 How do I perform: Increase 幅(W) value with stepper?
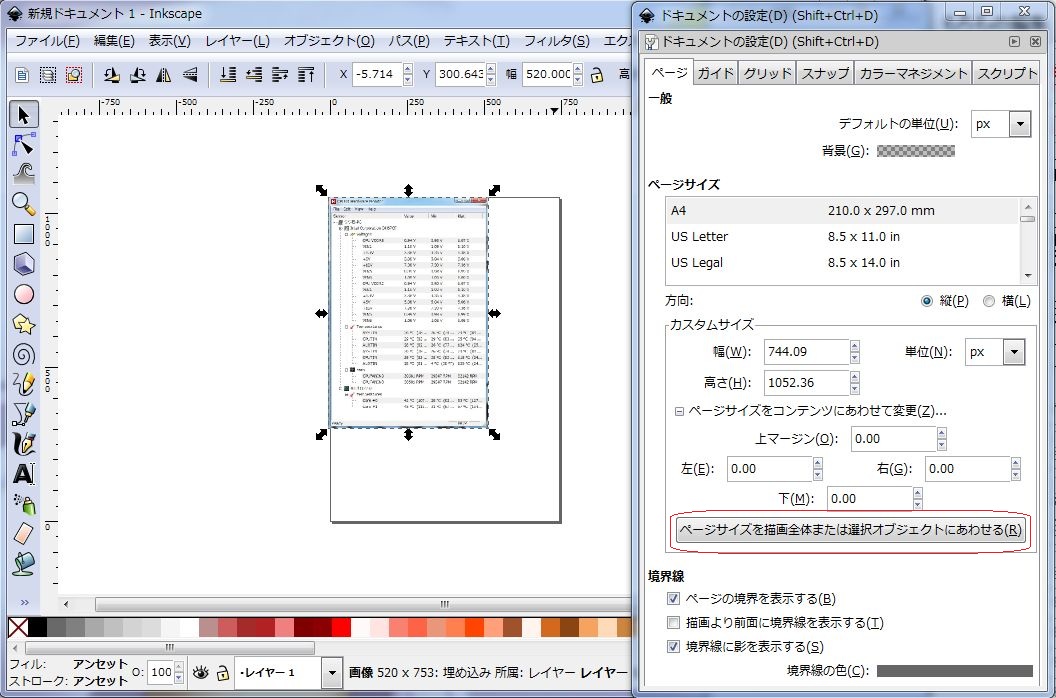click(x=855, y=346)
